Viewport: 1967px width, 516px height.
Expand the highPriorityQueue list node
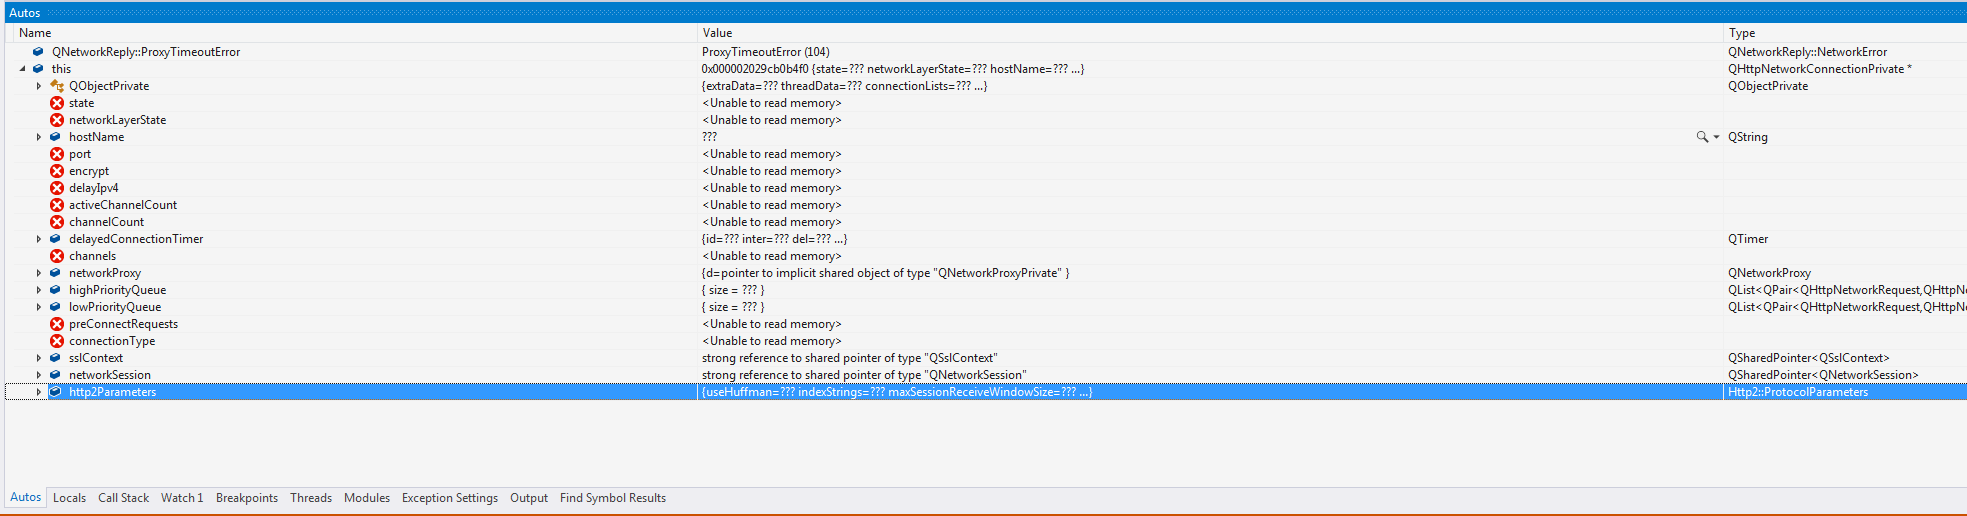(39, 290)
